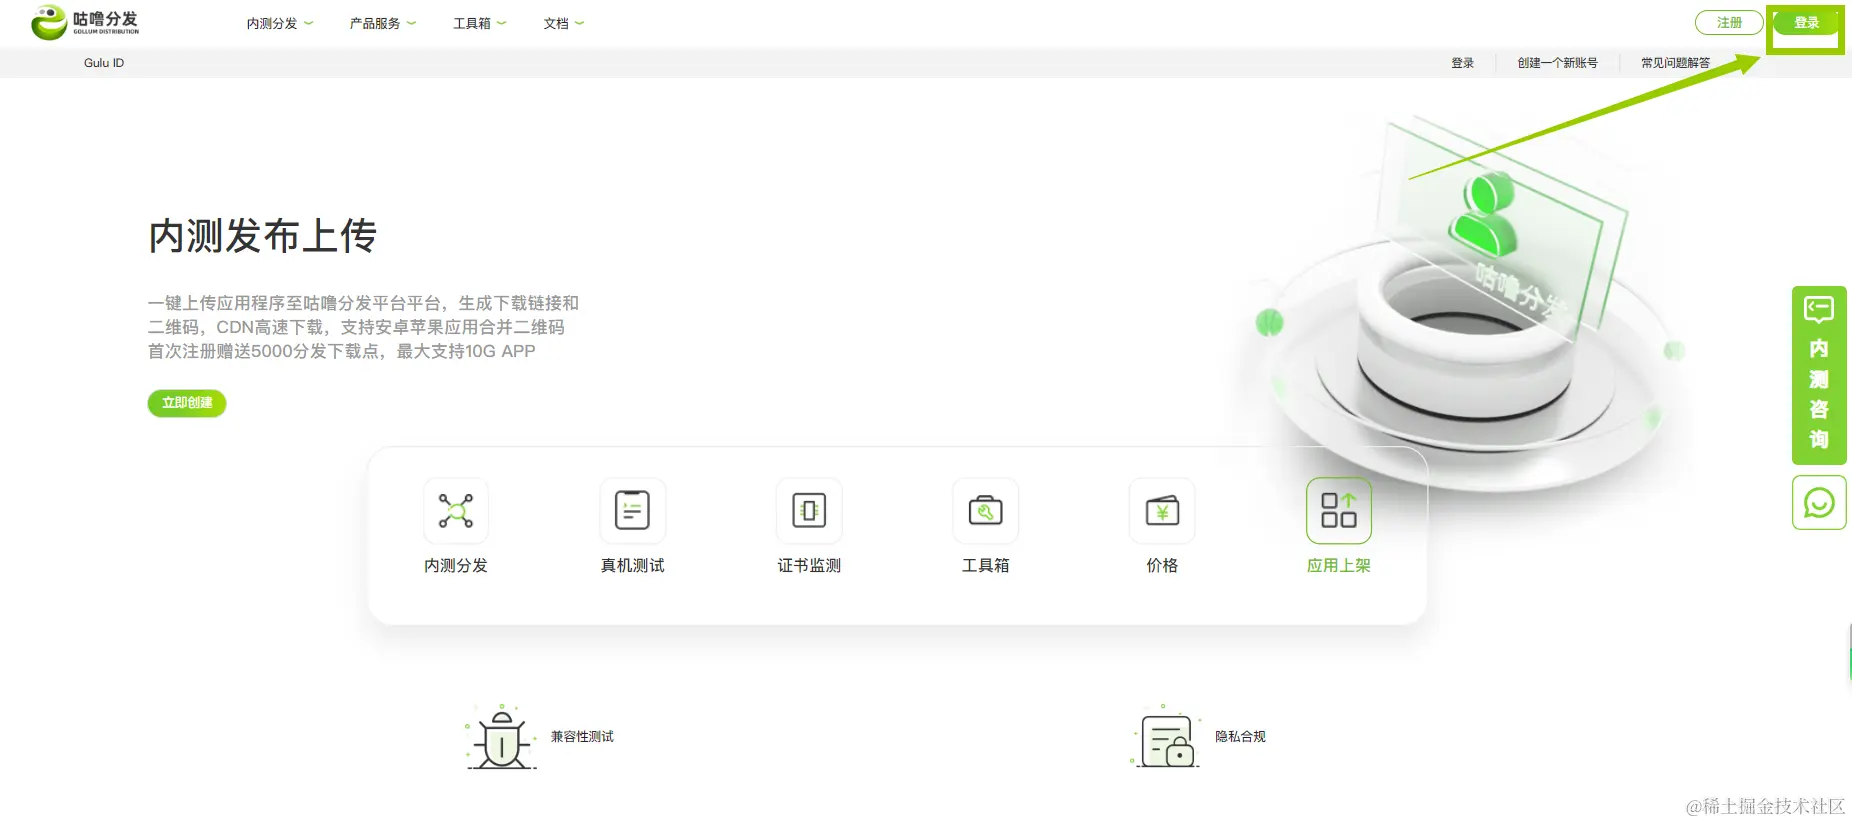Open the 创建一个新账号 link
This screenshot has height=823, width=1852.
[x=1557, y=63]
